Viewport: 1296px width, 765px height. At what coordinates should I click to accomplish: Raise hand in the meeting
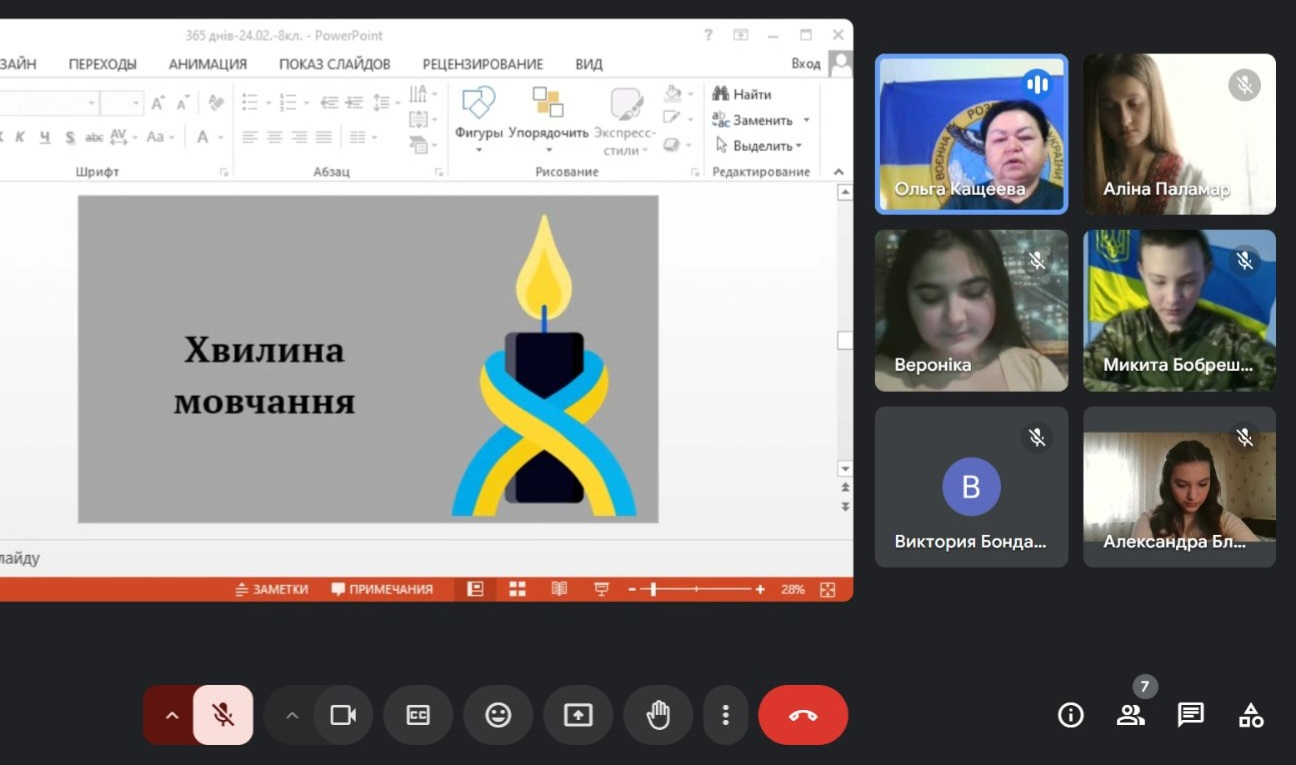(x=657, y=715)
